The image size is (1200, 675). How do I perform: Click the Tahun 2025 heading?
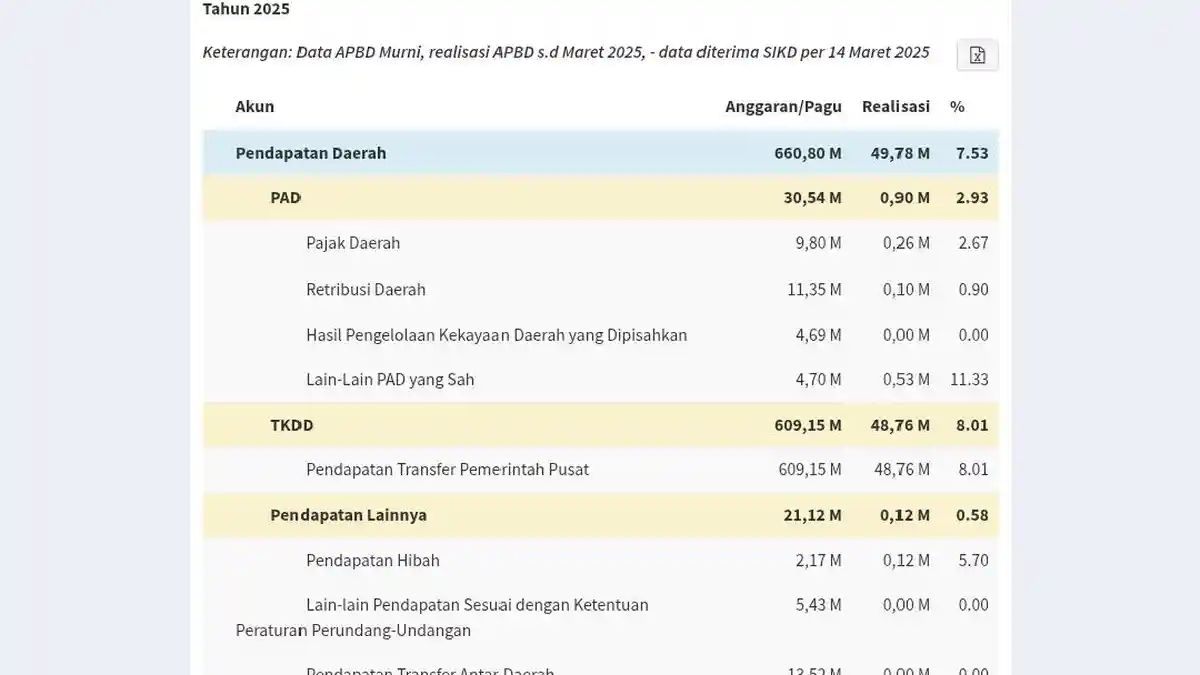tap(246, 9)
